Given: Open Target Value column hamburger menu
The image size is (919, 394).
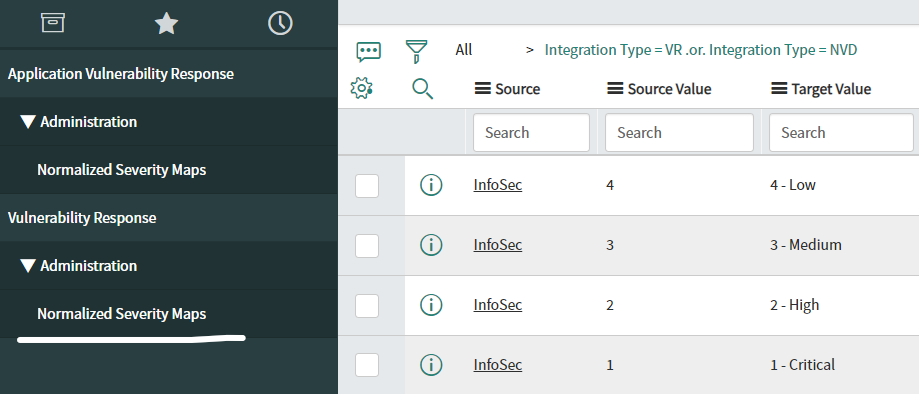Looking at the screenshot, I should point(779,89).
